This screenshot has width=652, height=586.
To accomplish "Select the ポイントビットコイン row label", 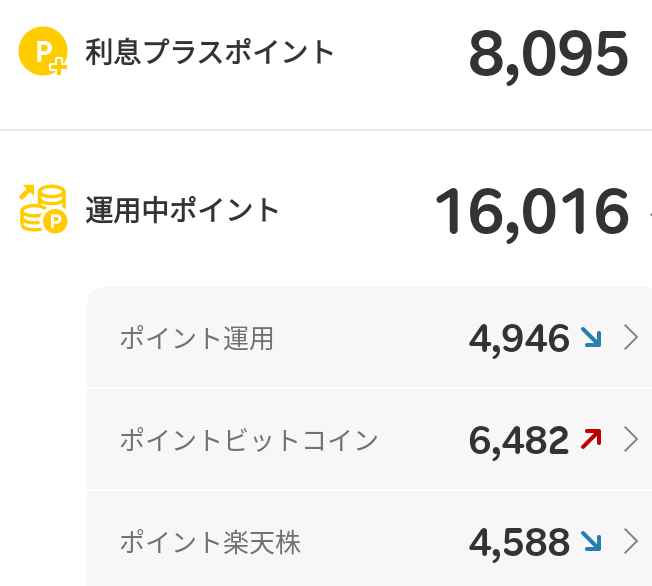I will [249, 440].
